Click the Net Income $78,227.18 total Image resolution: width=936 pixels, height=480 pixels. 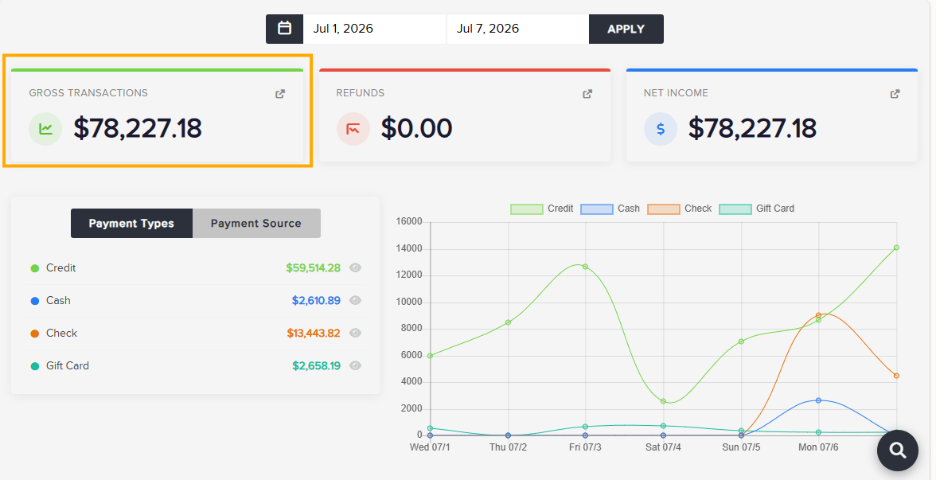(x=752, y=128)
